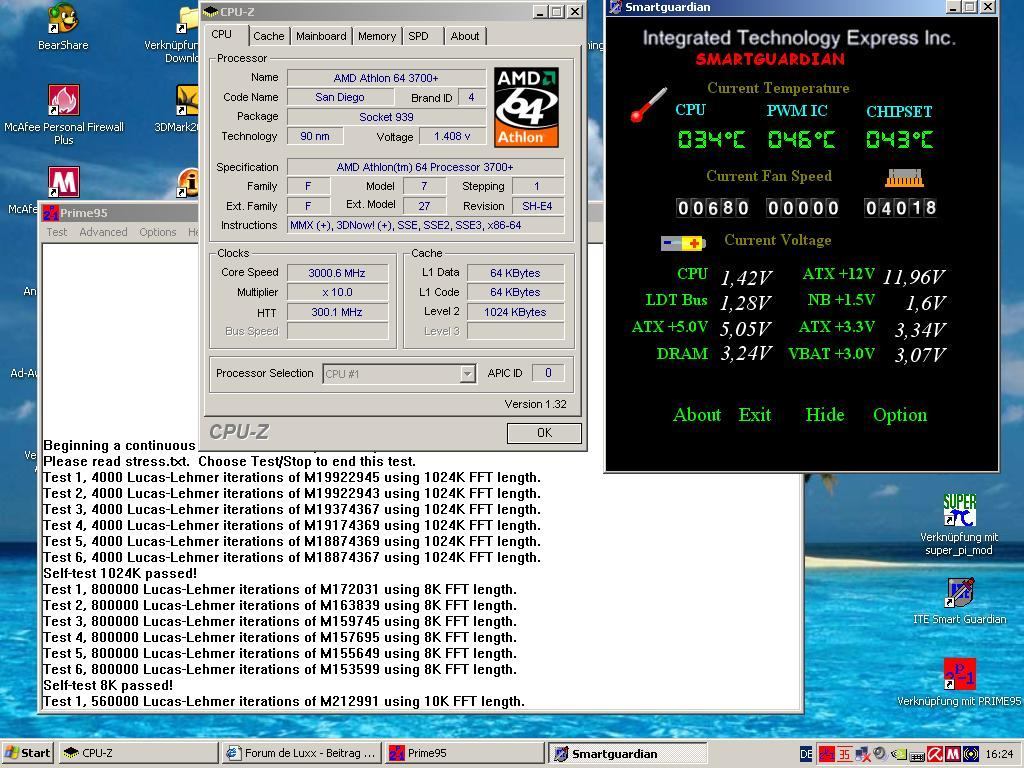Click the CPU temperature 034°C readout
Image resolution: width=1024 pixels, height=768 pixels.
[x=711, y=139]
